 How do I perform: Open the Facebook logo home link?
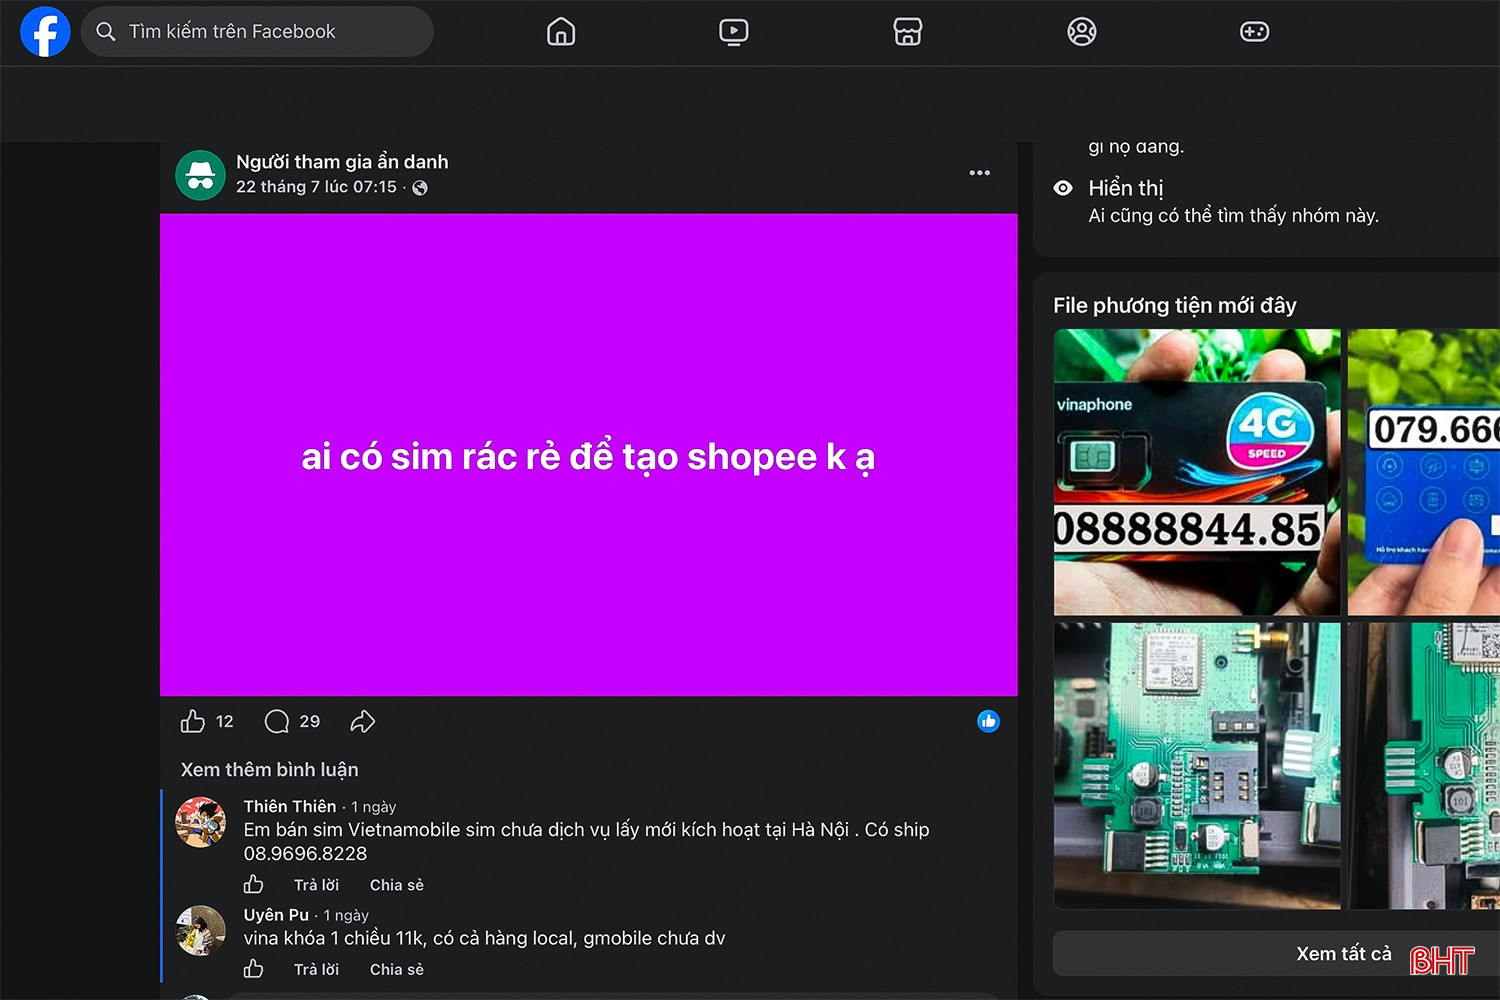45,31
